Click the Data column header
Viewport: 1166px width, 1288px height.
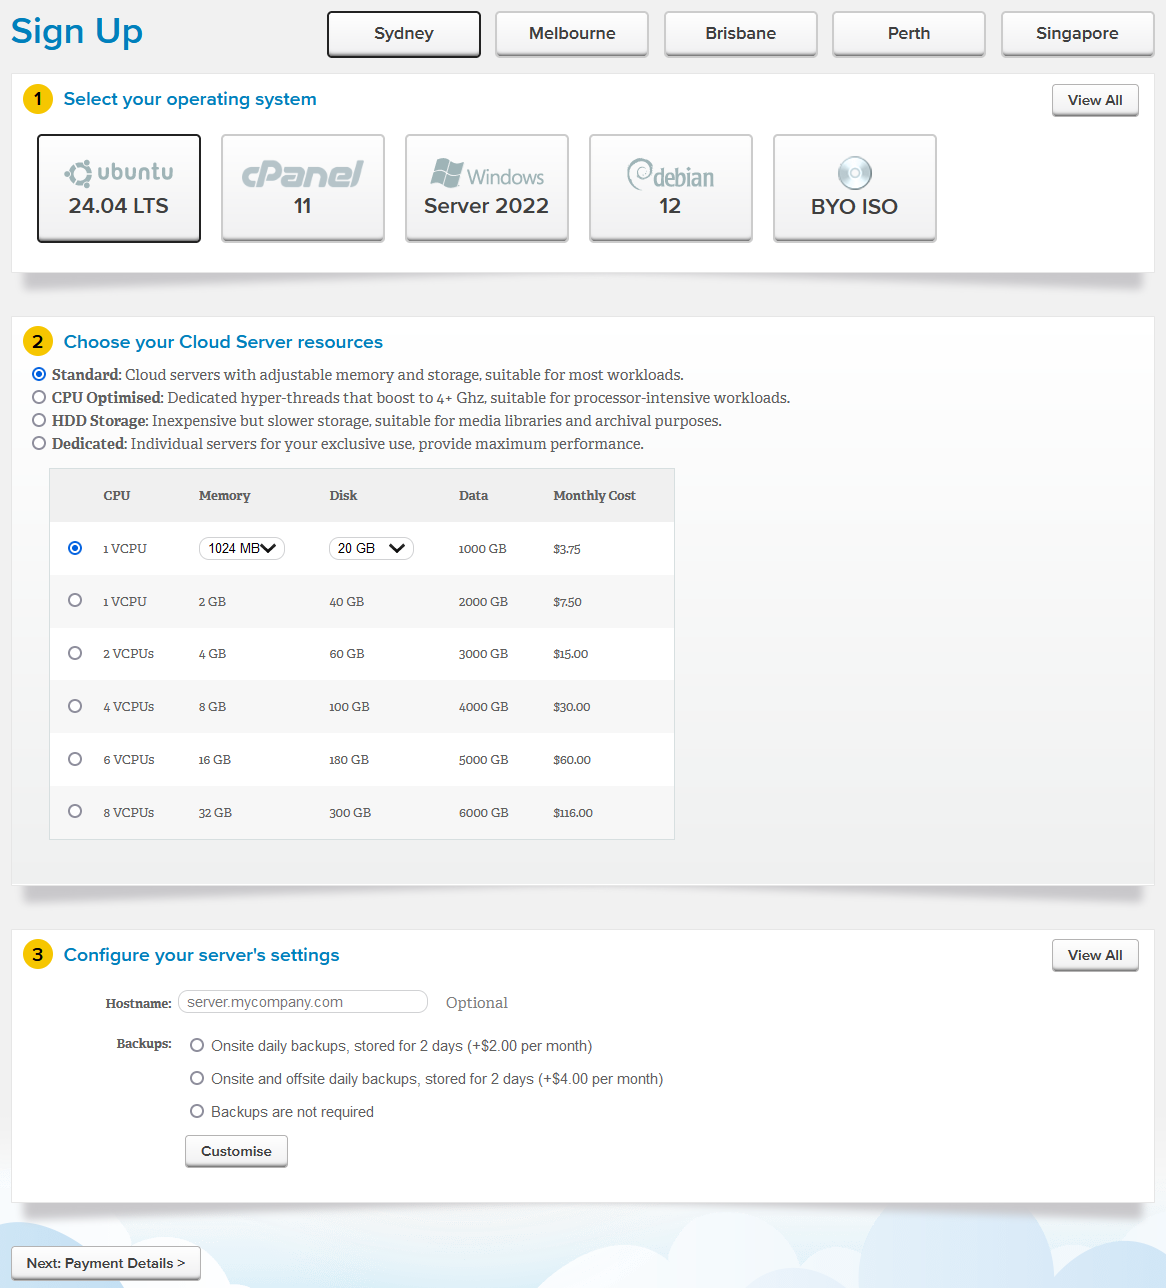point(474,496)
